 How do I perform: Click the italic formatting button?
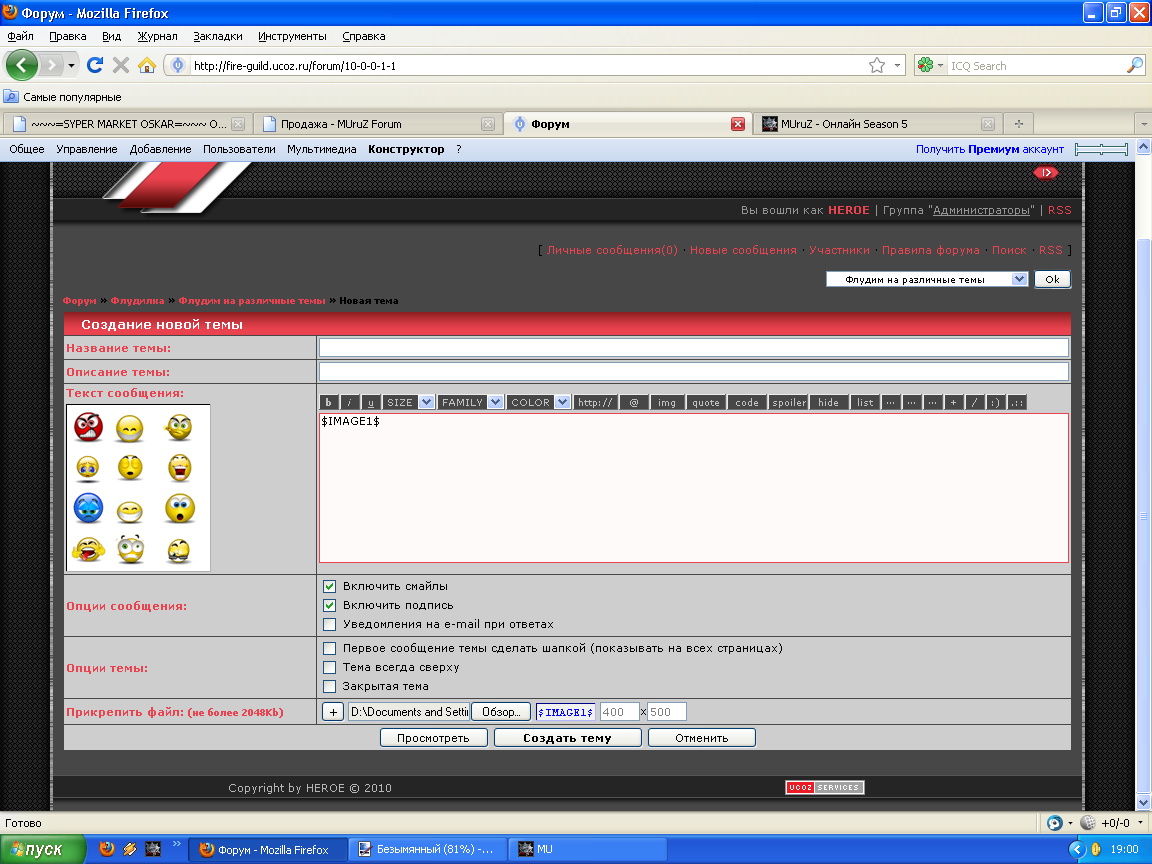point(349,402)
